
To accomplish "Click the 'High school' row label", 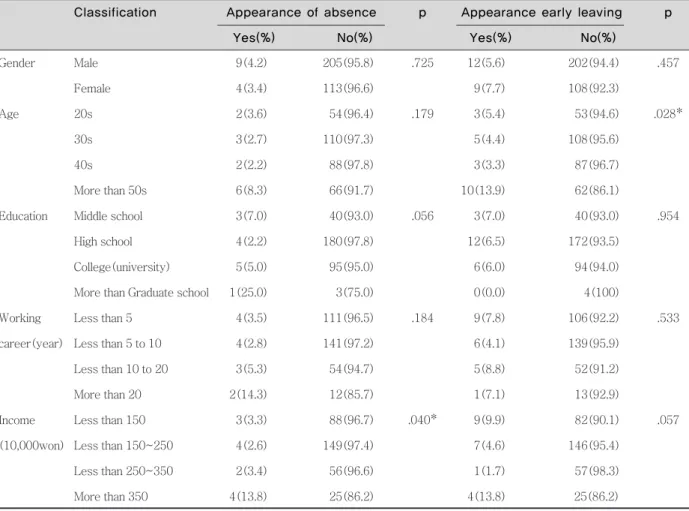I will coord(103,242).
